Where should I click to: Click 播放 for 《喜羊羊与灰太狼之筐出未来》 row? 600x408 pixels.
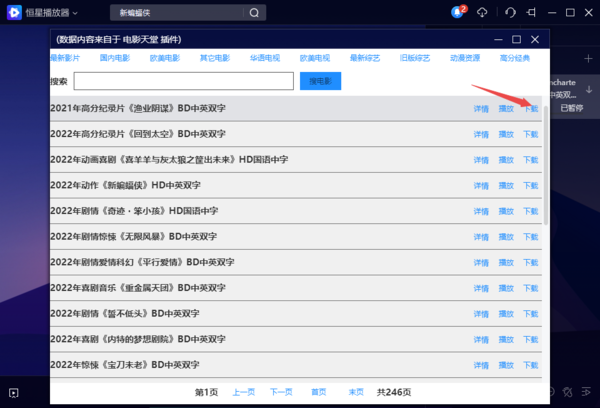pos(506,160)
